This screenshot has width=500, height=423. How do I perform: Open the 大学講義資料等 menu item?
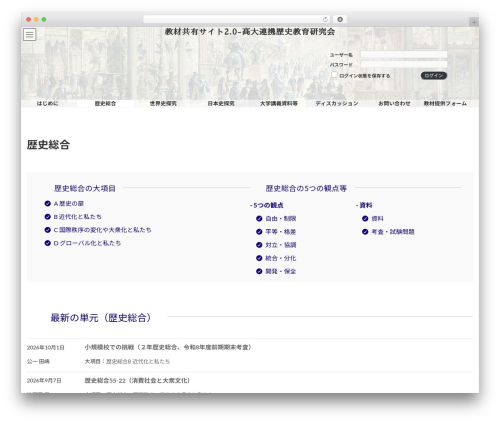click(279, 104)
